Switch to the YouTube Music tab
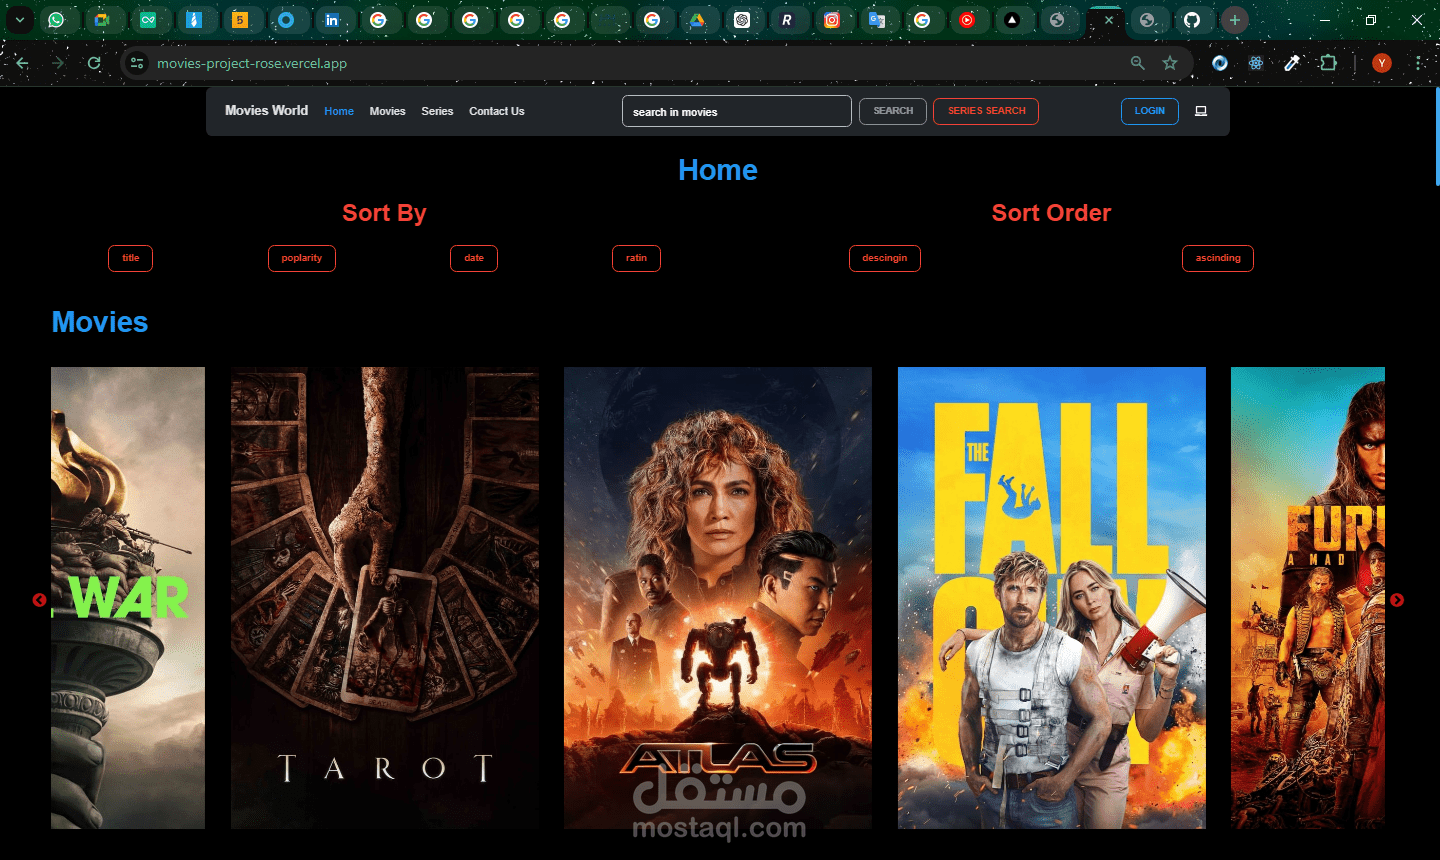The image size is (1440, 860). point(967,20)
